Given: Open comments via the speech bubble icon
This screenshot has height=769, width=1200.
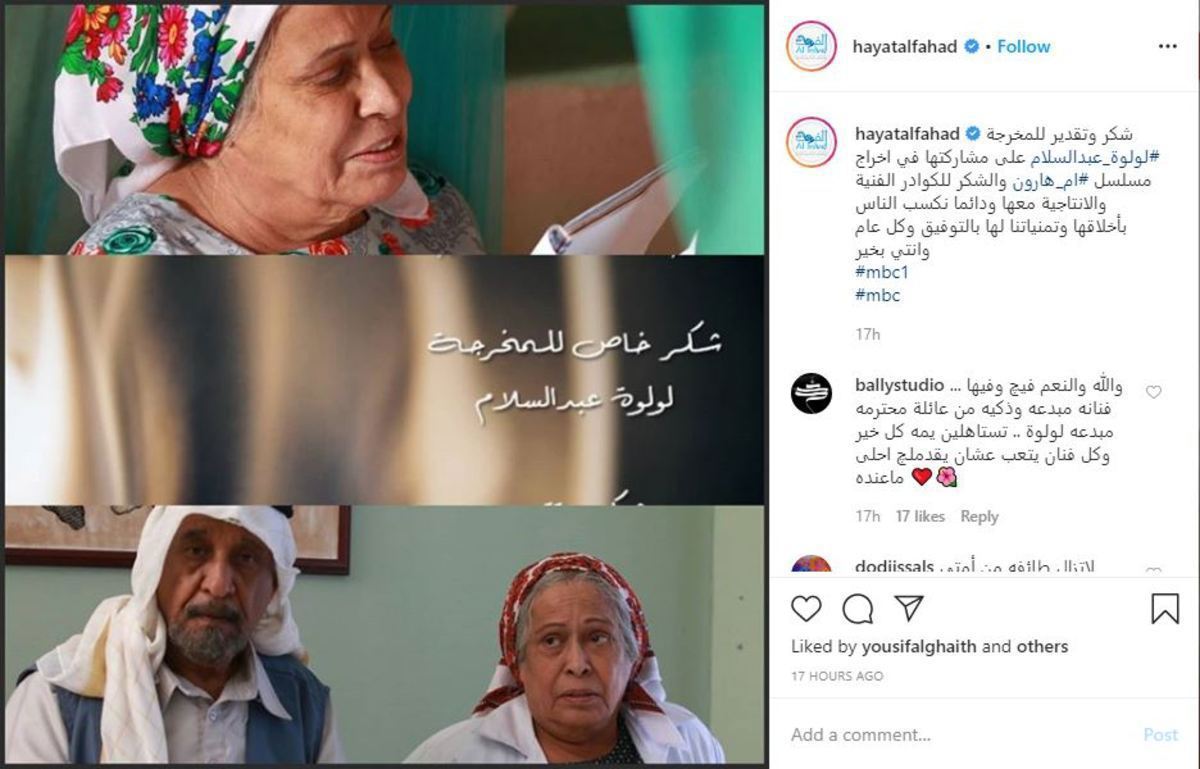Looking at the screenshot, I should pos(857,608).
